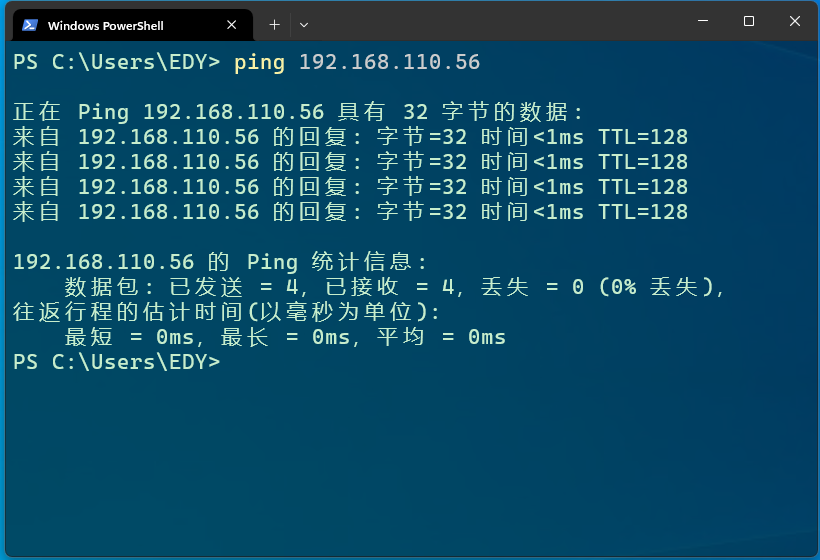Image resolution: width=820 pixels, height=560 pixels.
Task: Click the bottom PS C:\Users\EDY> prompt
Action: coord(116,362)
